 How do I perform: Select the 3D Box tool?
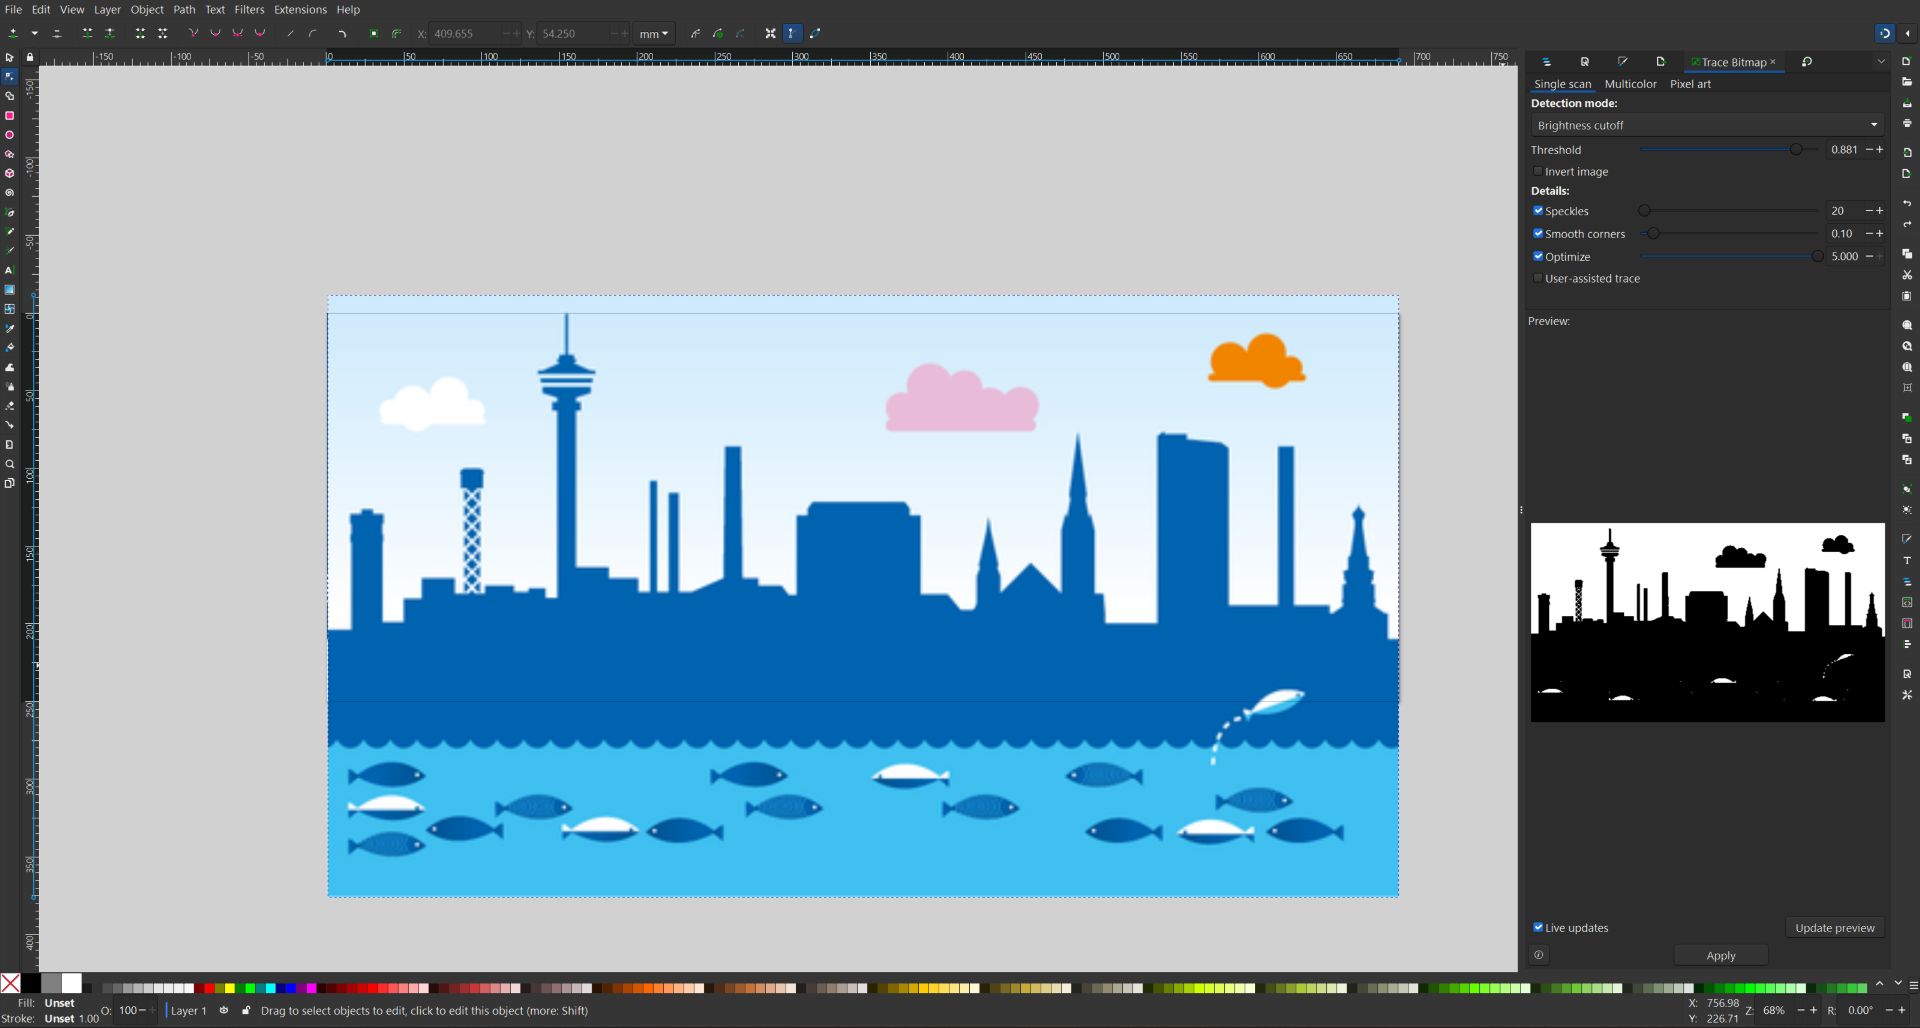tap(10, 174)
